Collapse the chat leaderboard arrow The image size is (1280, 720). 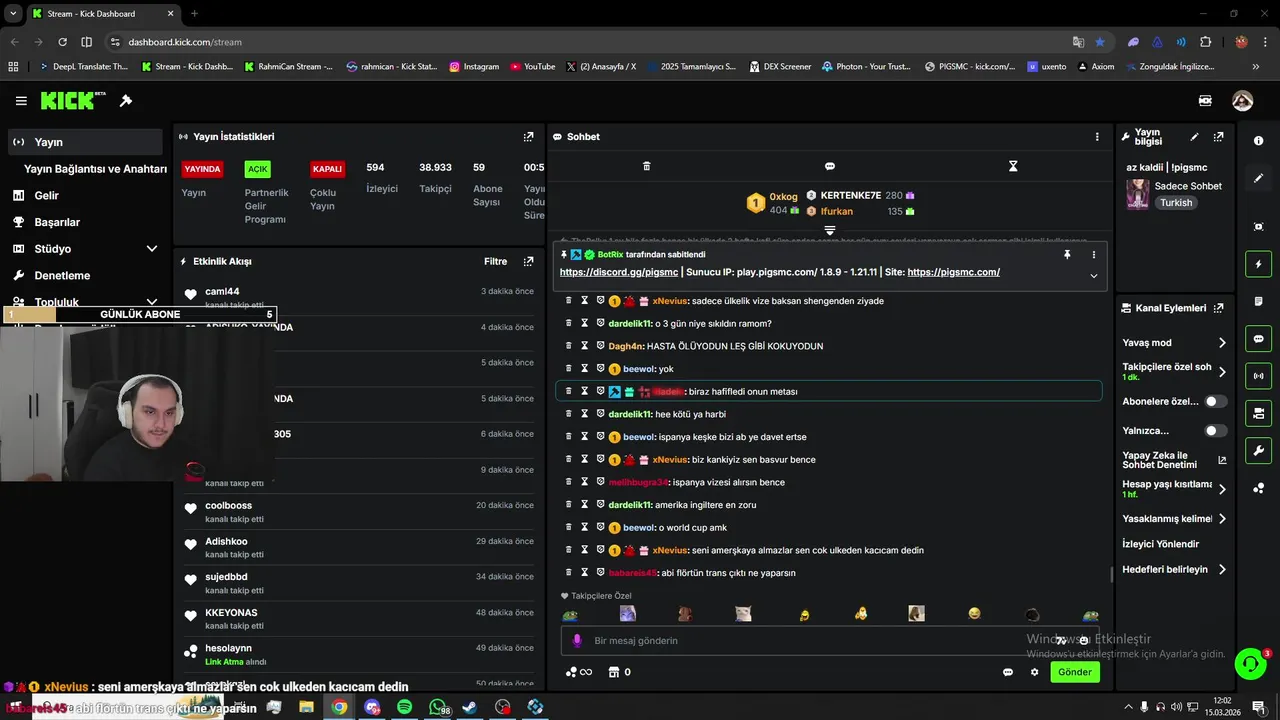tap(829, 231)
